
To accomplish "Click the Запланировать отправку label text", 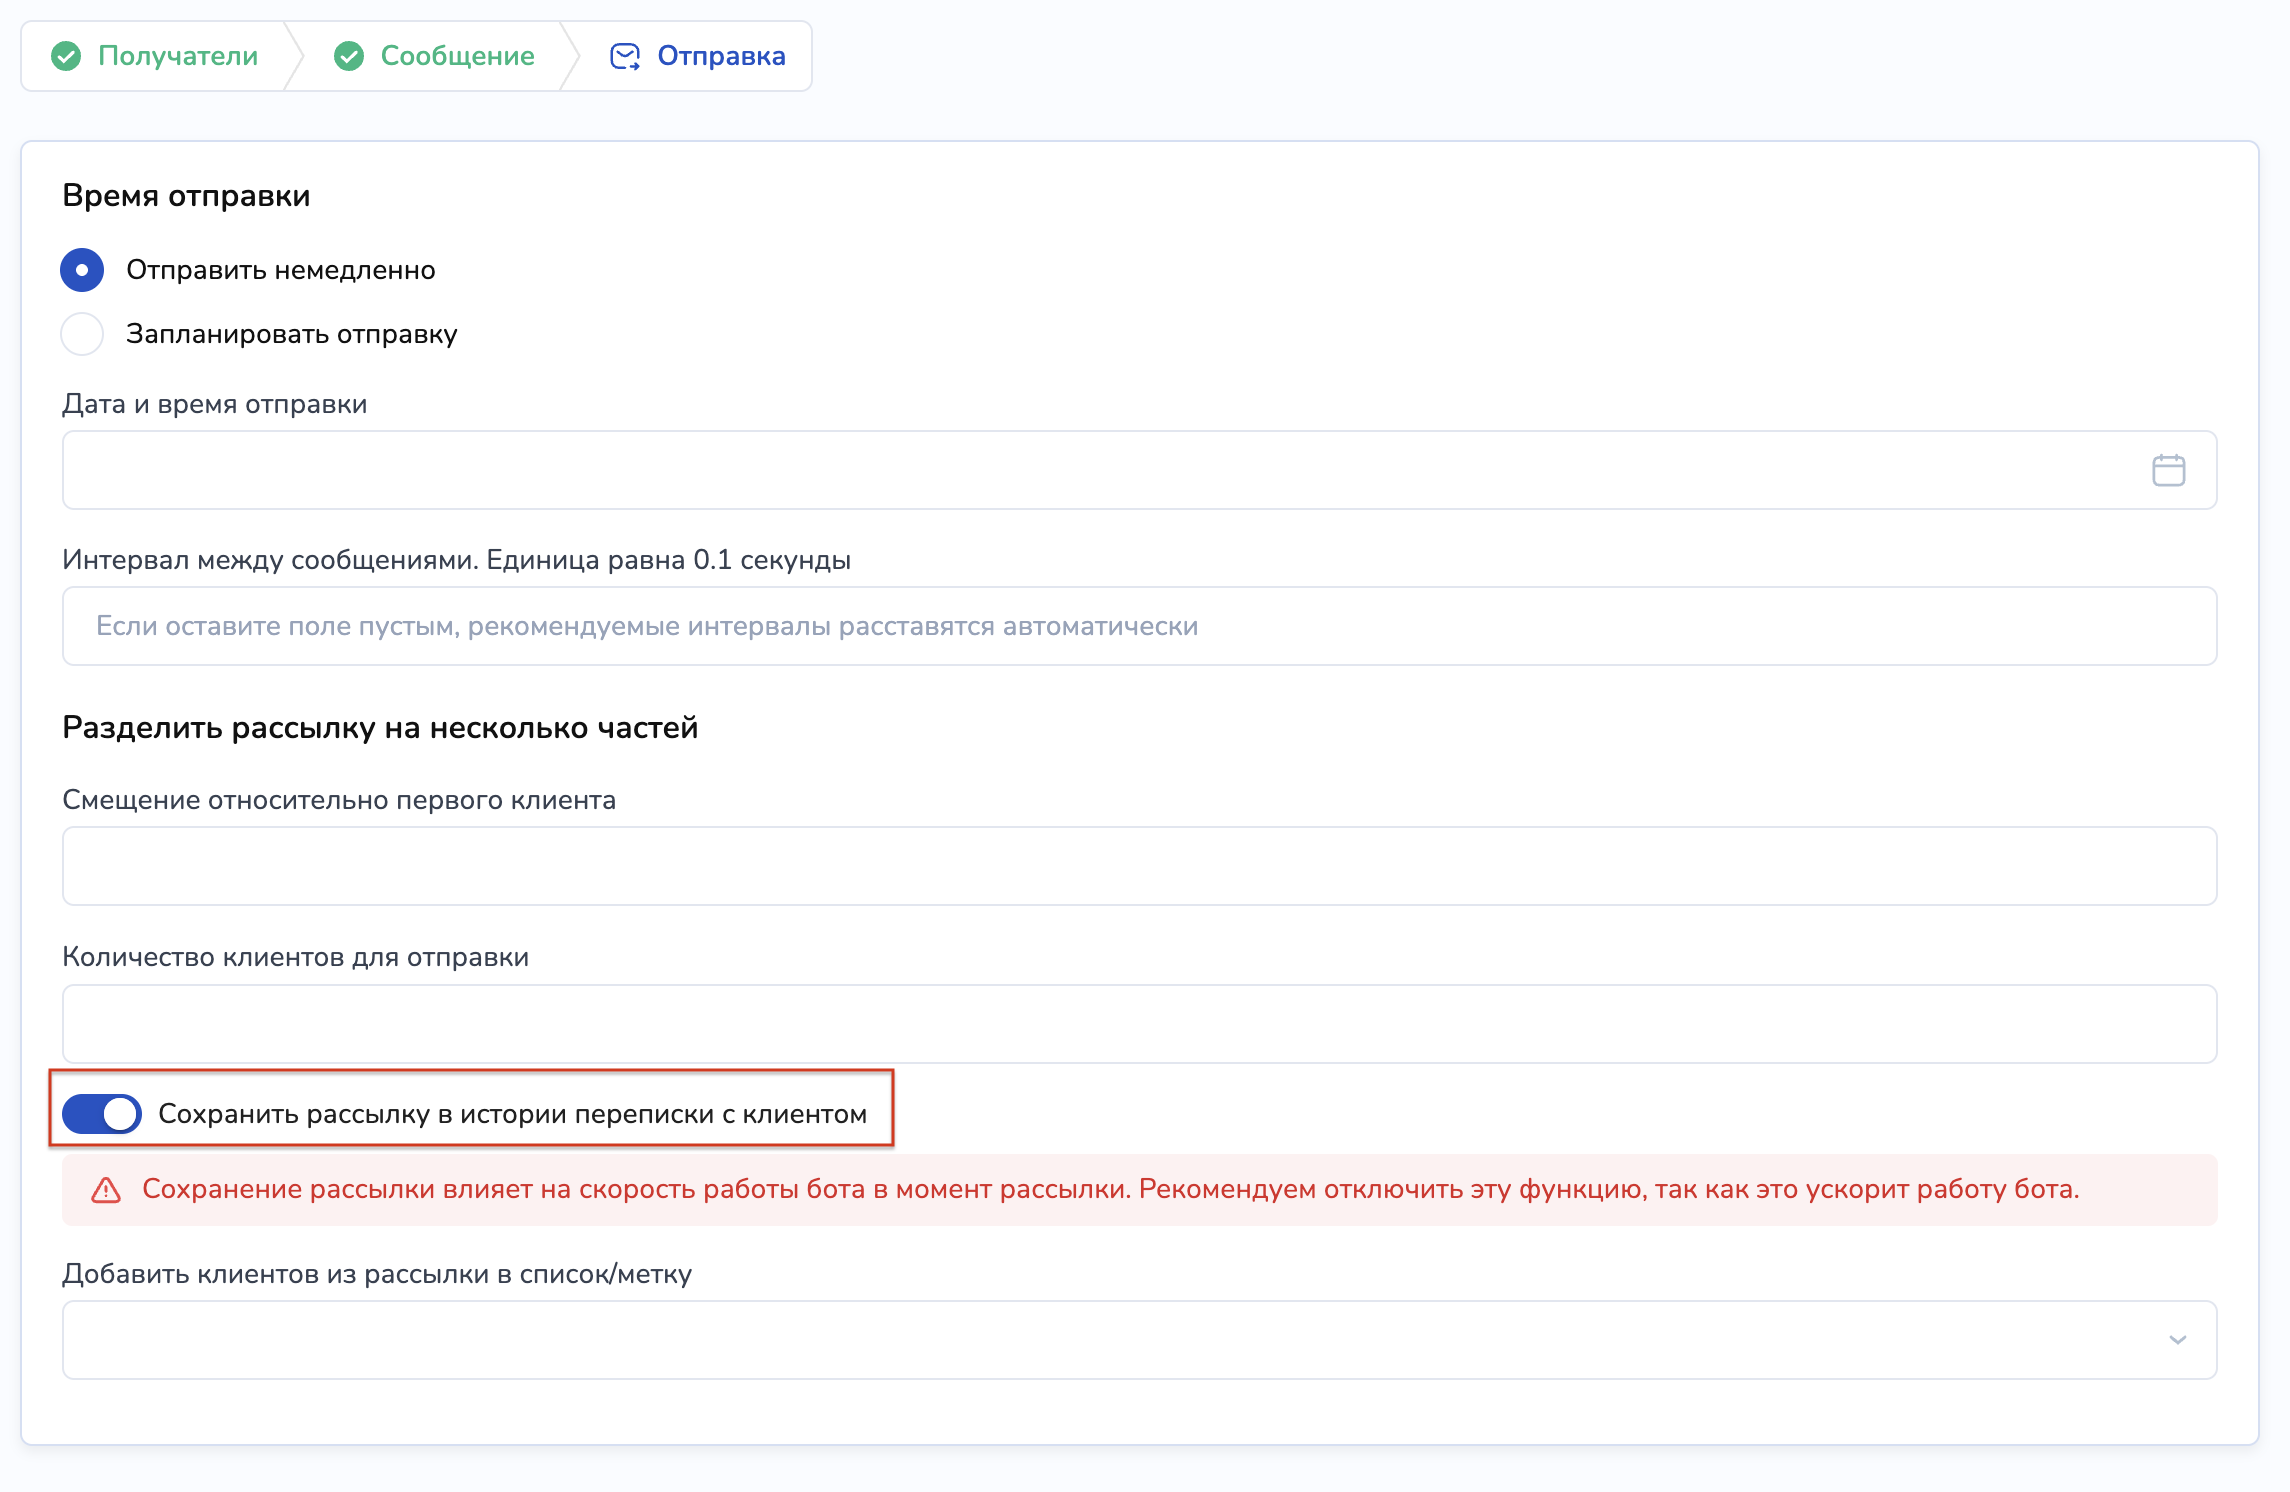I will (291, 334).
